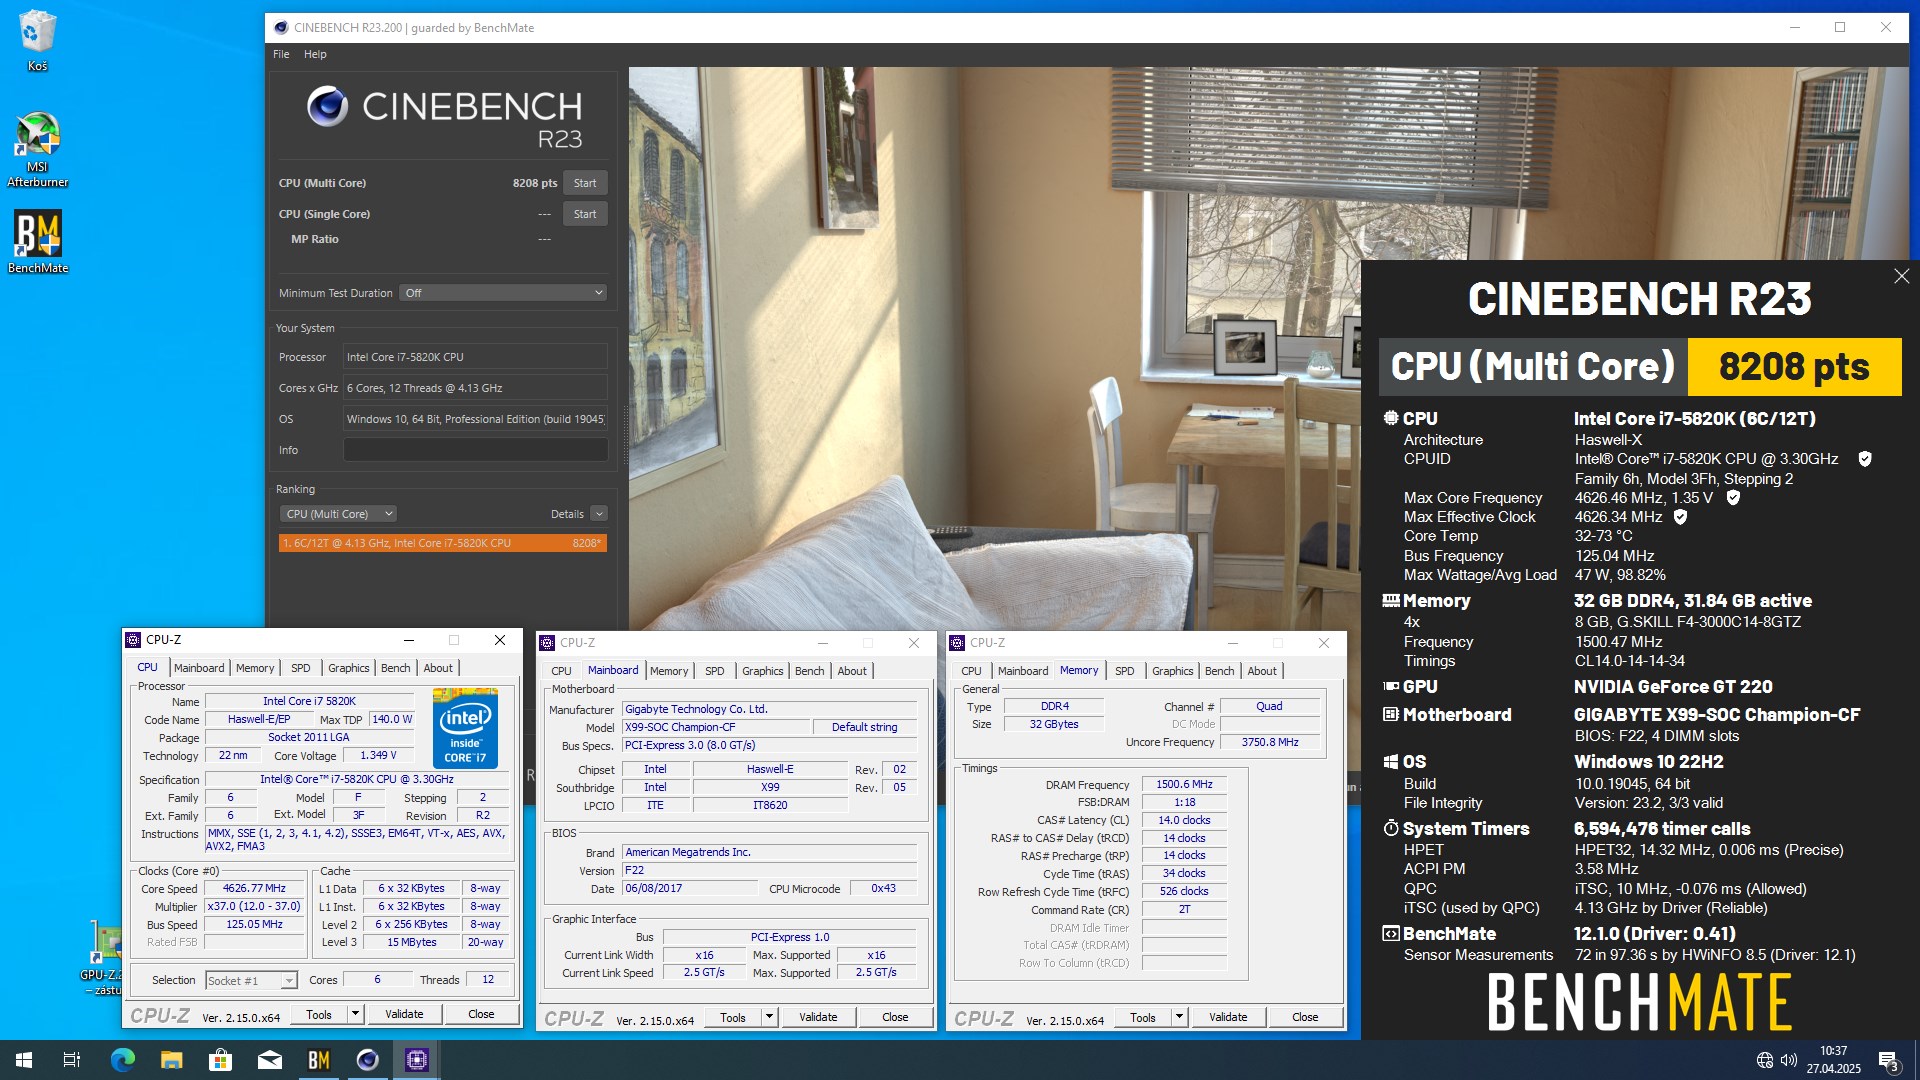This screenshot has height=1080, width=1920.
Task: Open Tools dropdown arrow in CPU-Z CPU window
Action: [354, 1014]
